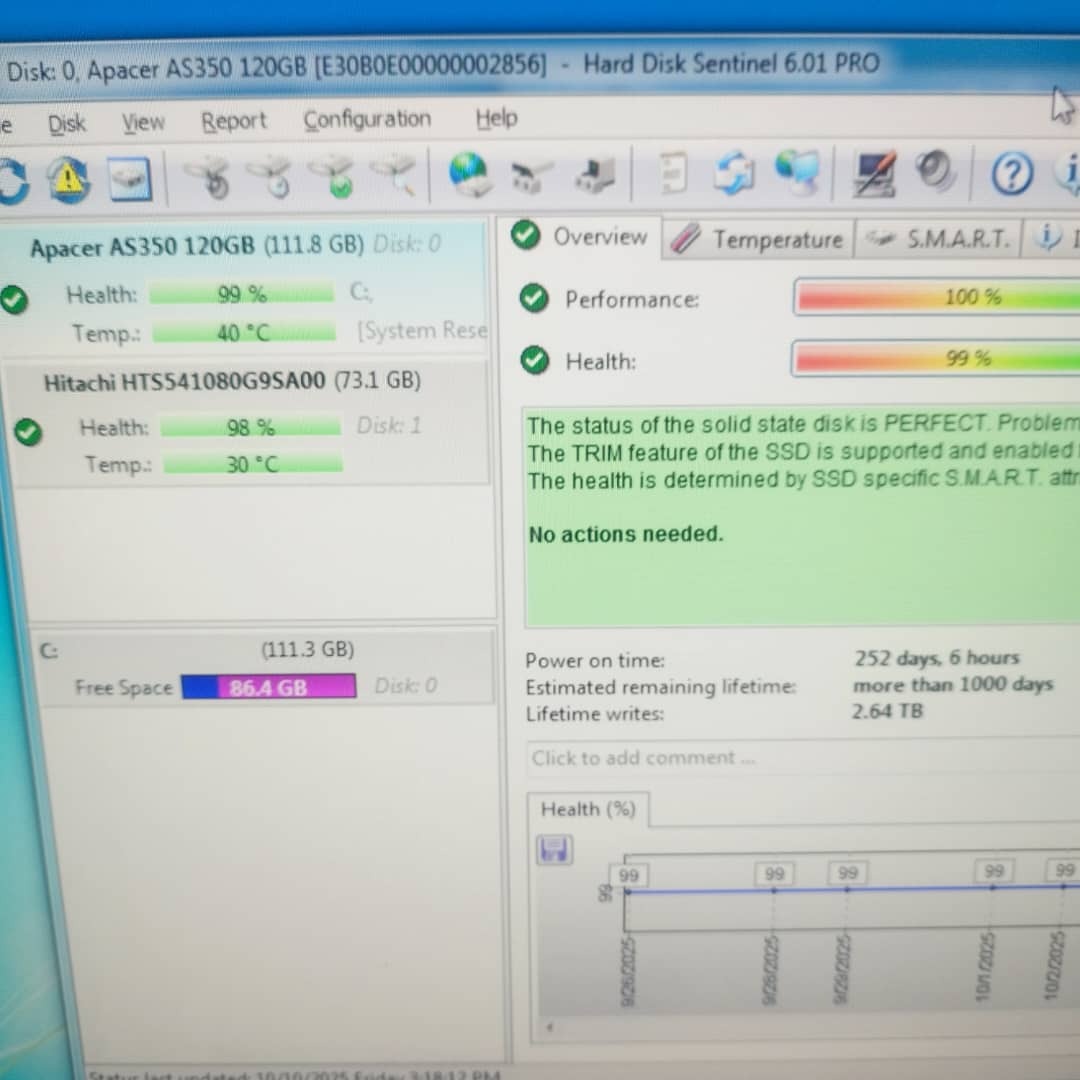1080x1080 pixels.
Task: Click the speaker sound toolbar icon
Action: pos(935,171)
